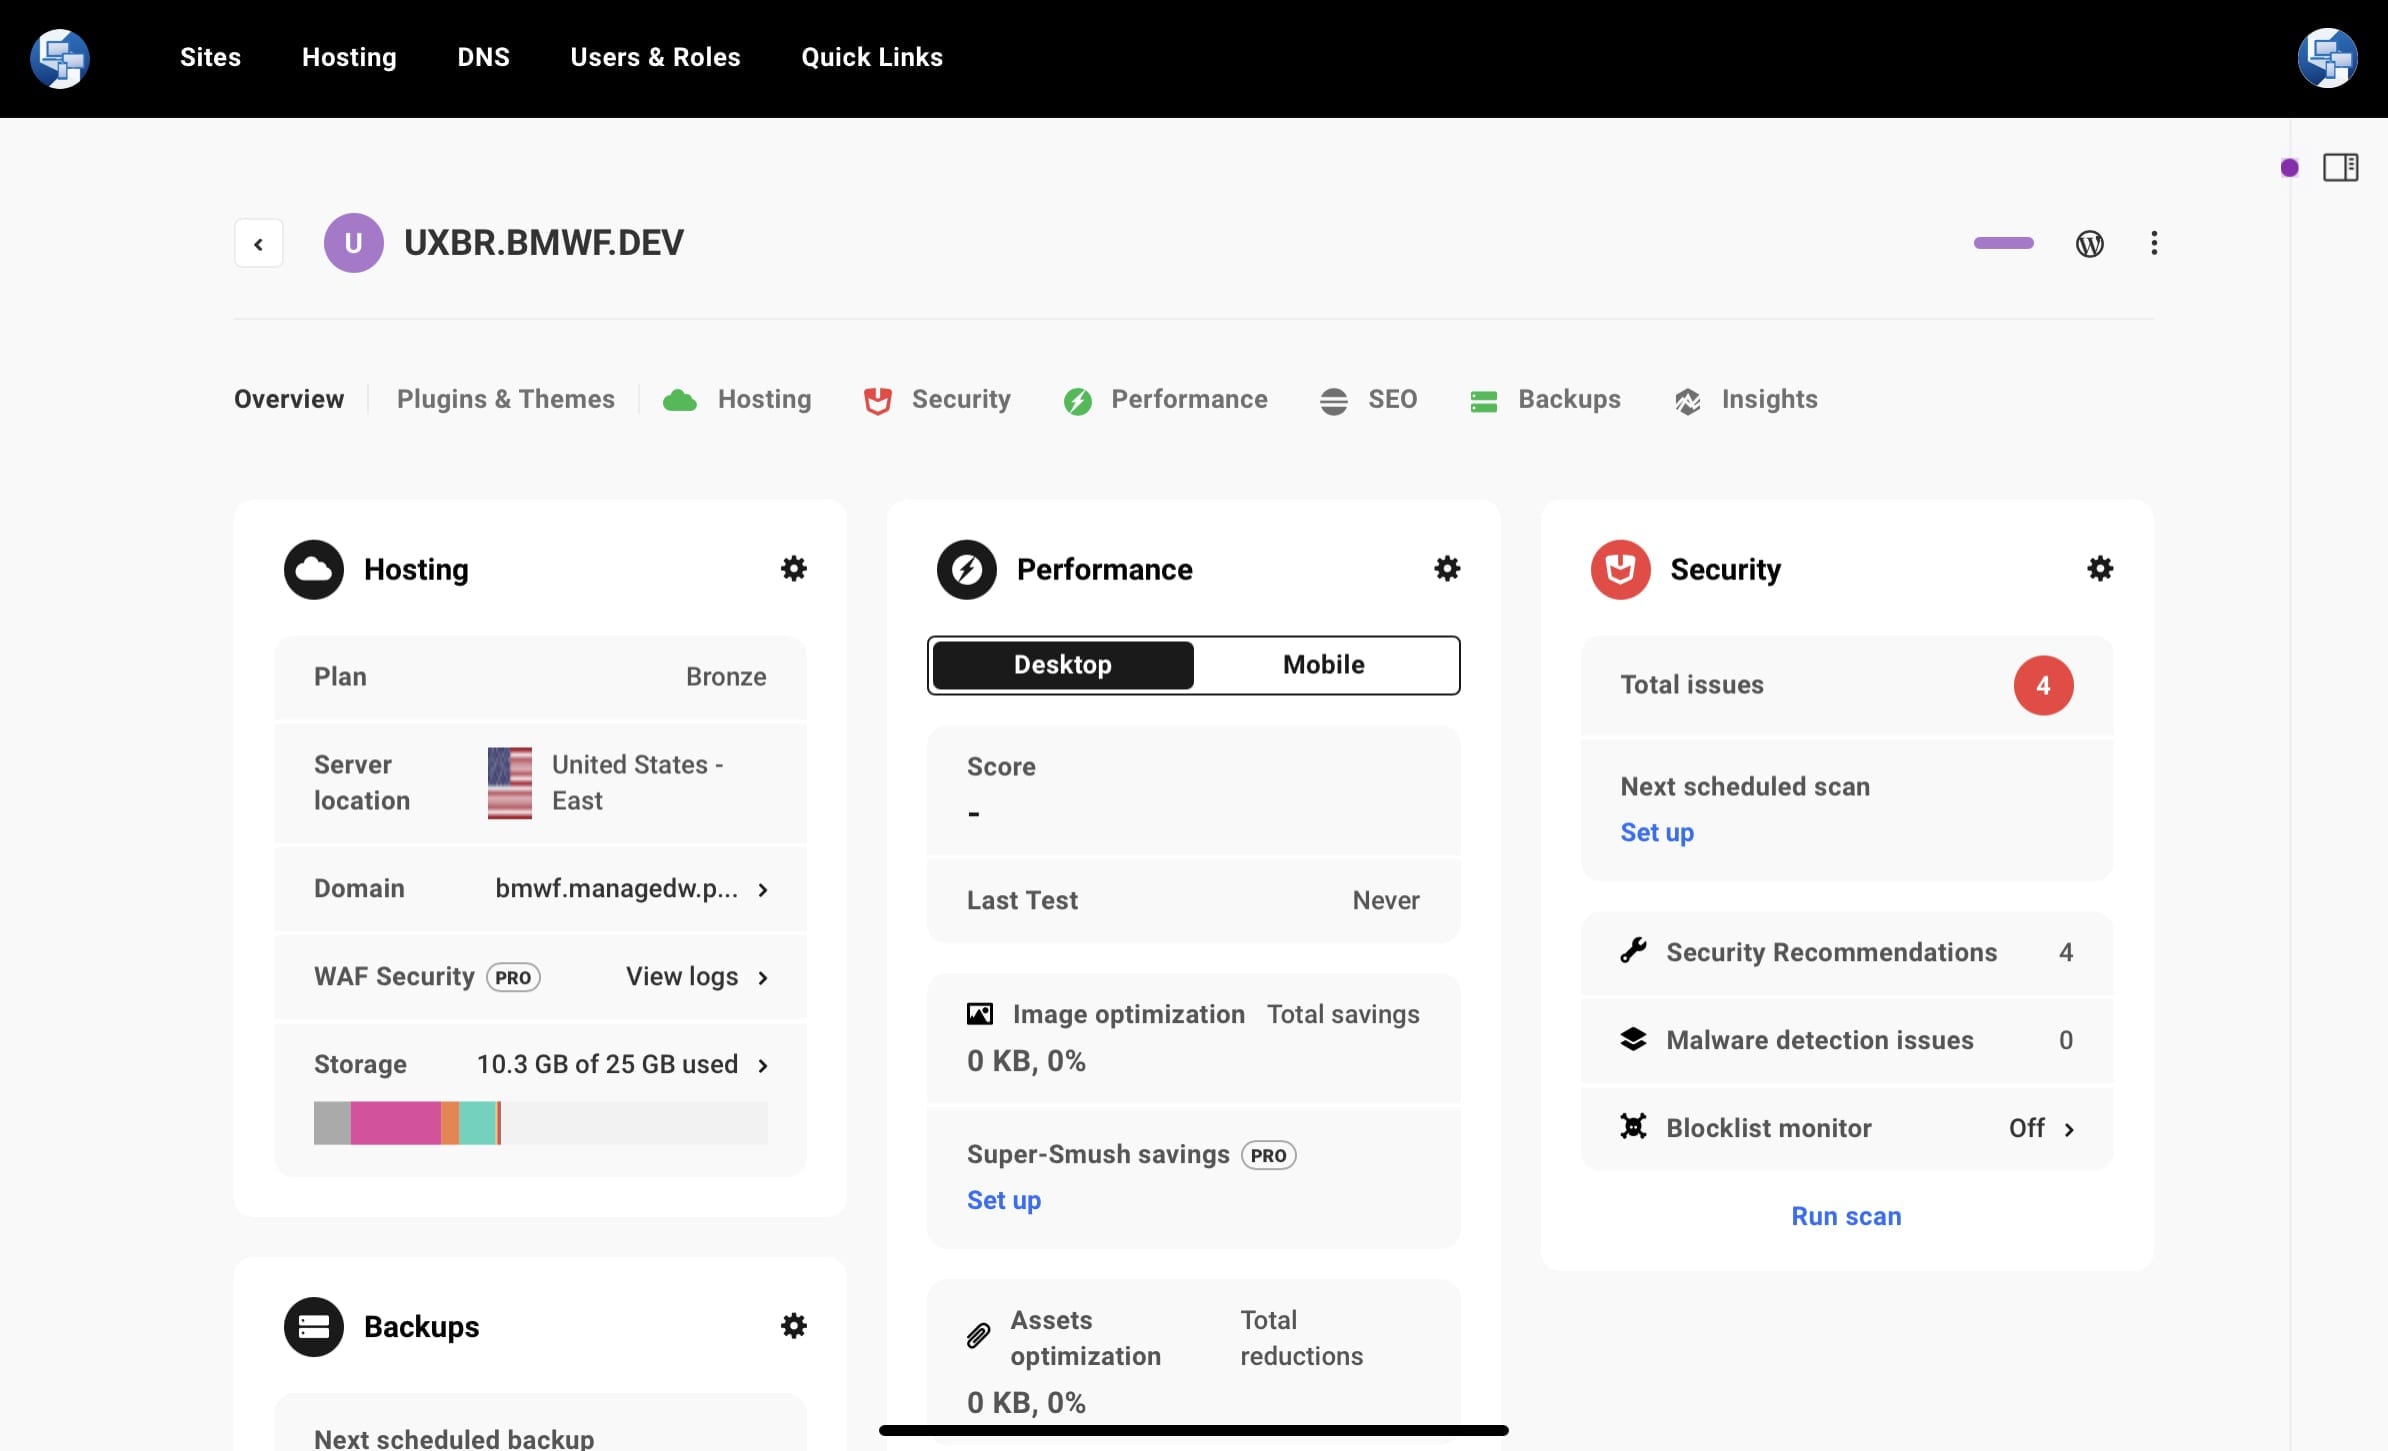
Task: Open the Sites menu
Action: pyautogui.click(x=210, y=57)
